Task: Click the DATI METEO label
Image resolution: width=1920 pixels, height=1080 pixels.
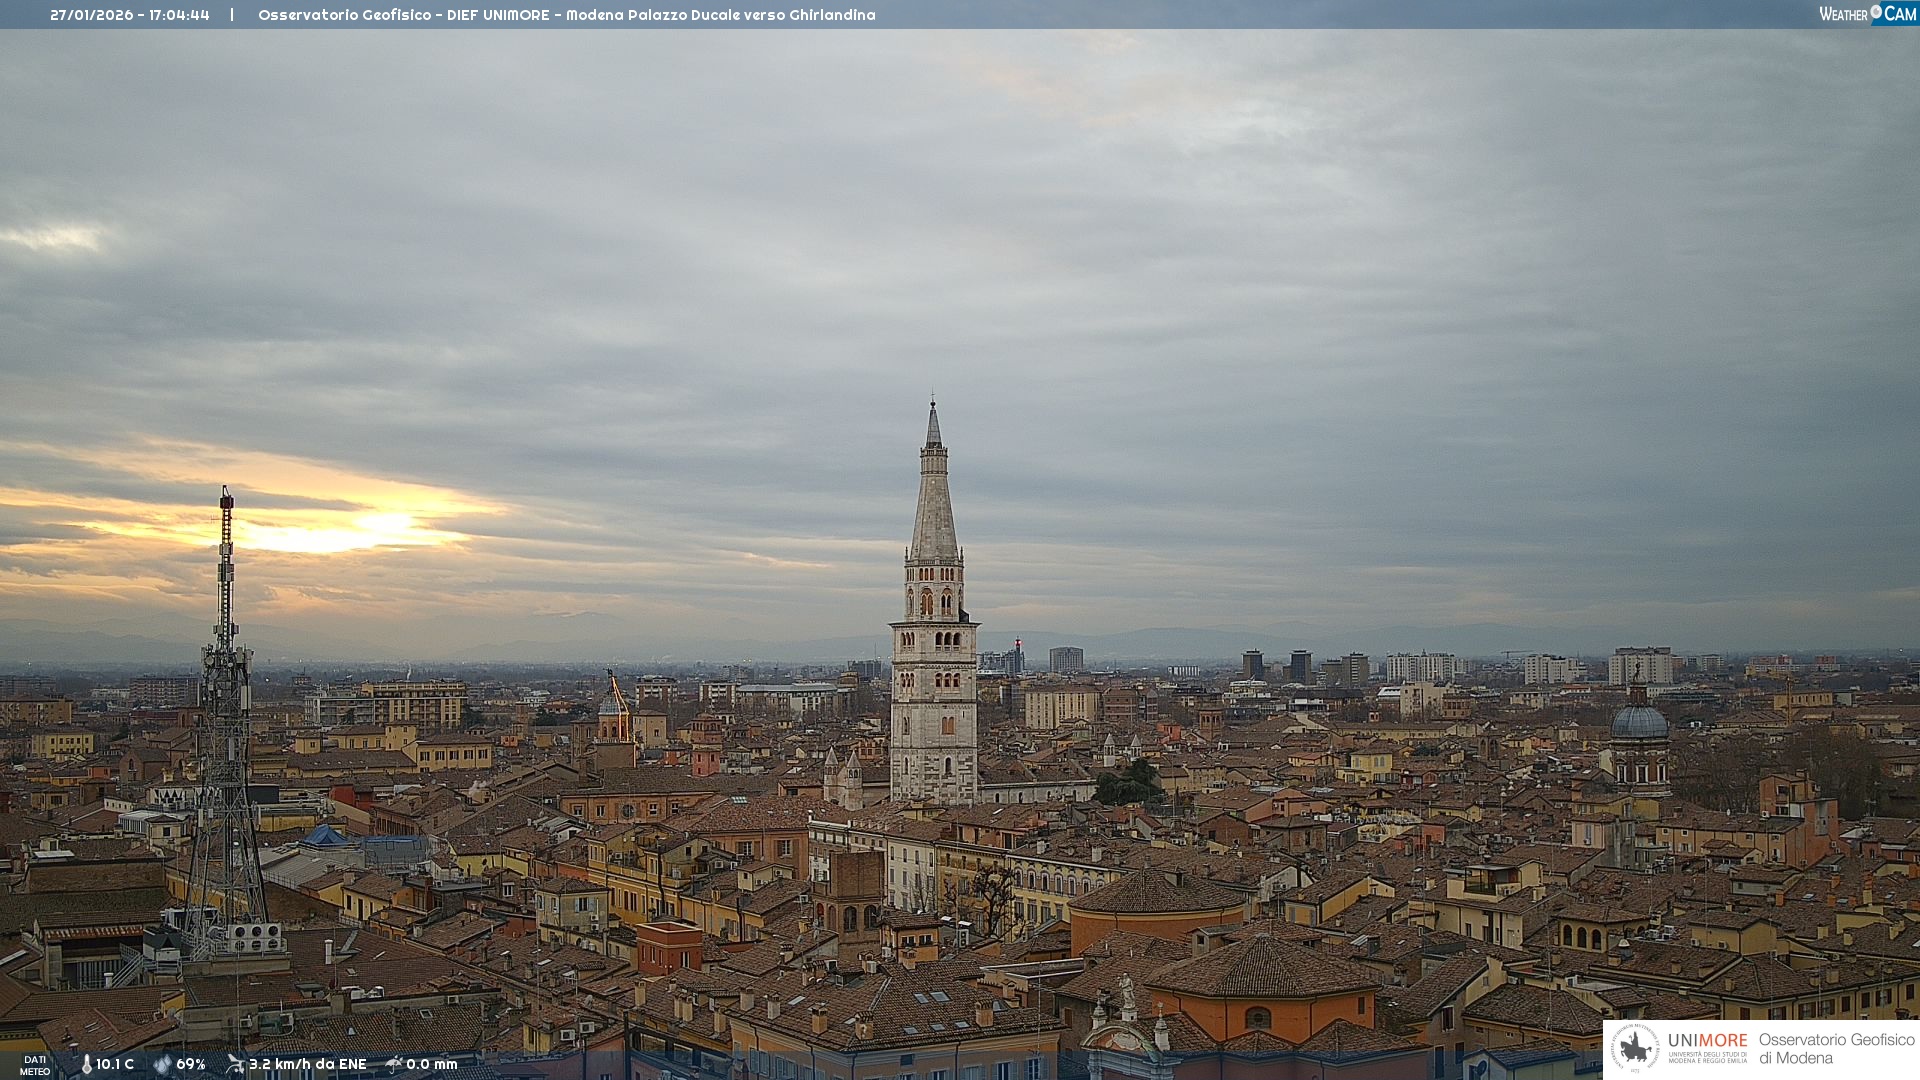Action: tap(35, 1065)
